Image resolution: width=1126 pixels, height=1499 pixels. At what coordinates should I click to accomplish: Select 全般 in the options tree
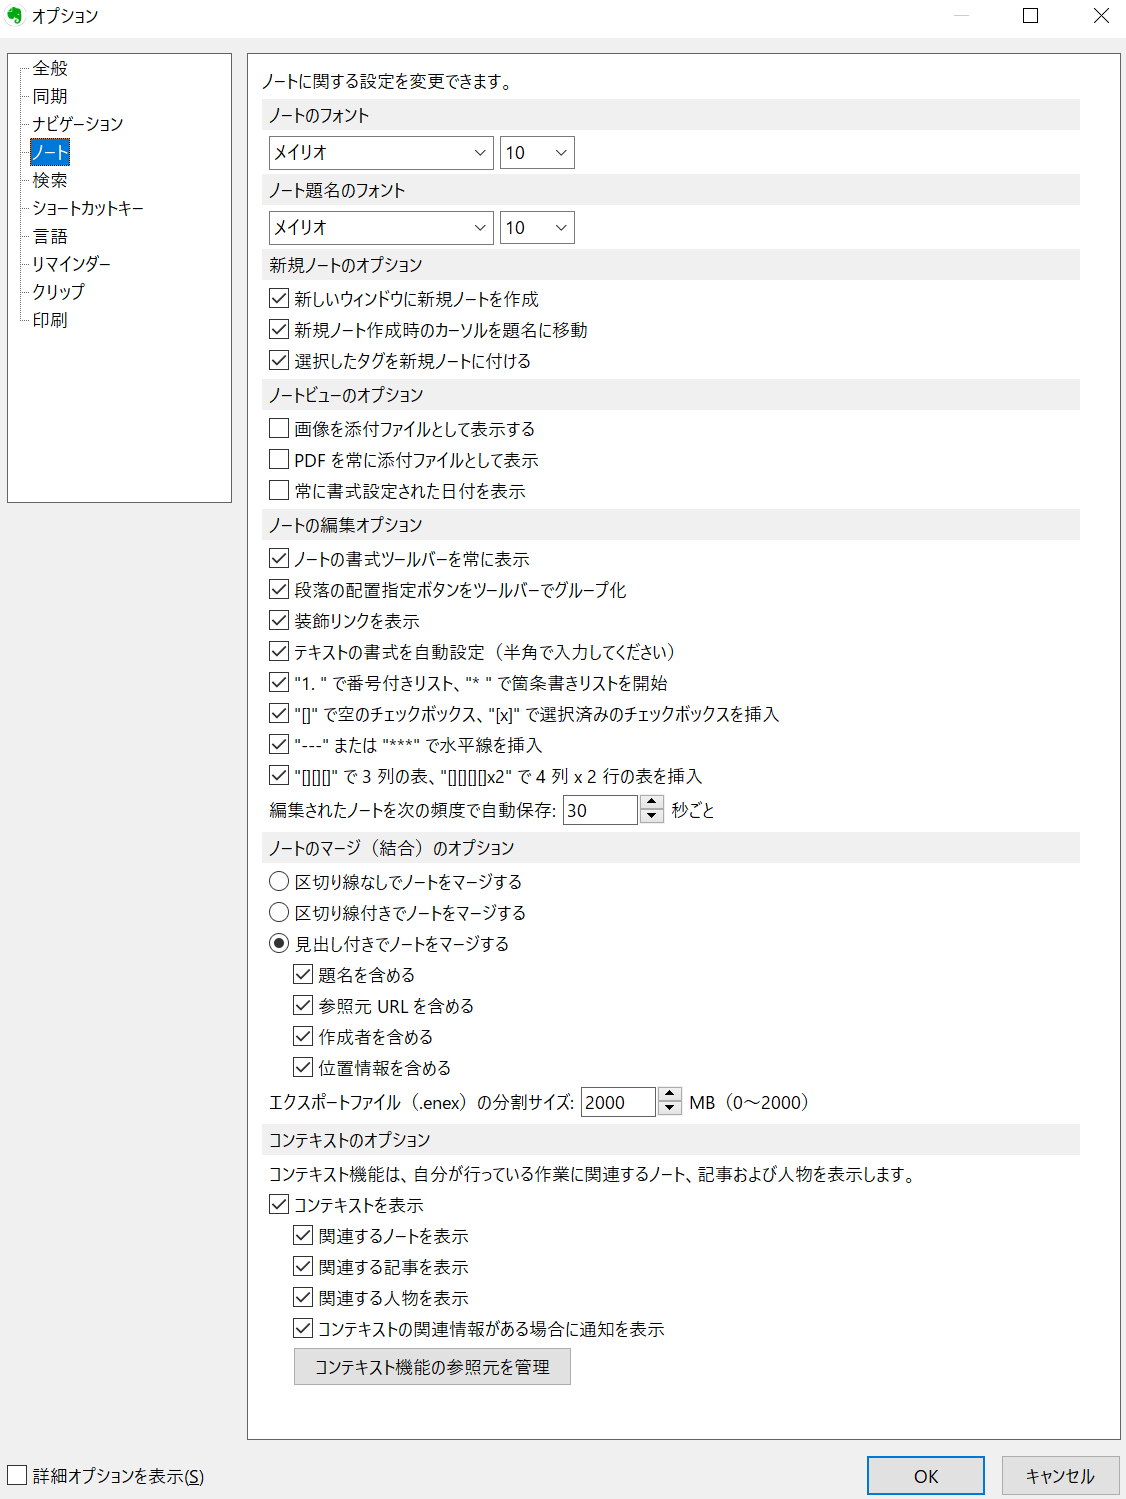(50, 68)
